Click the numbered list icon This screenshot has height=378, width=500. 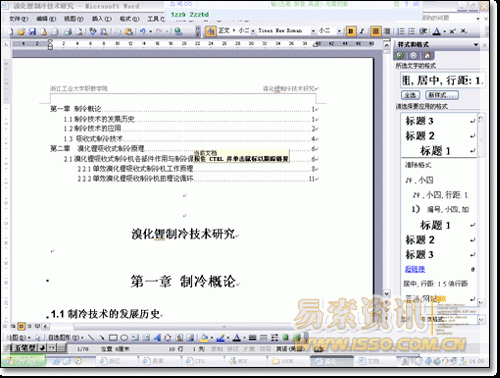coord(401,31)
